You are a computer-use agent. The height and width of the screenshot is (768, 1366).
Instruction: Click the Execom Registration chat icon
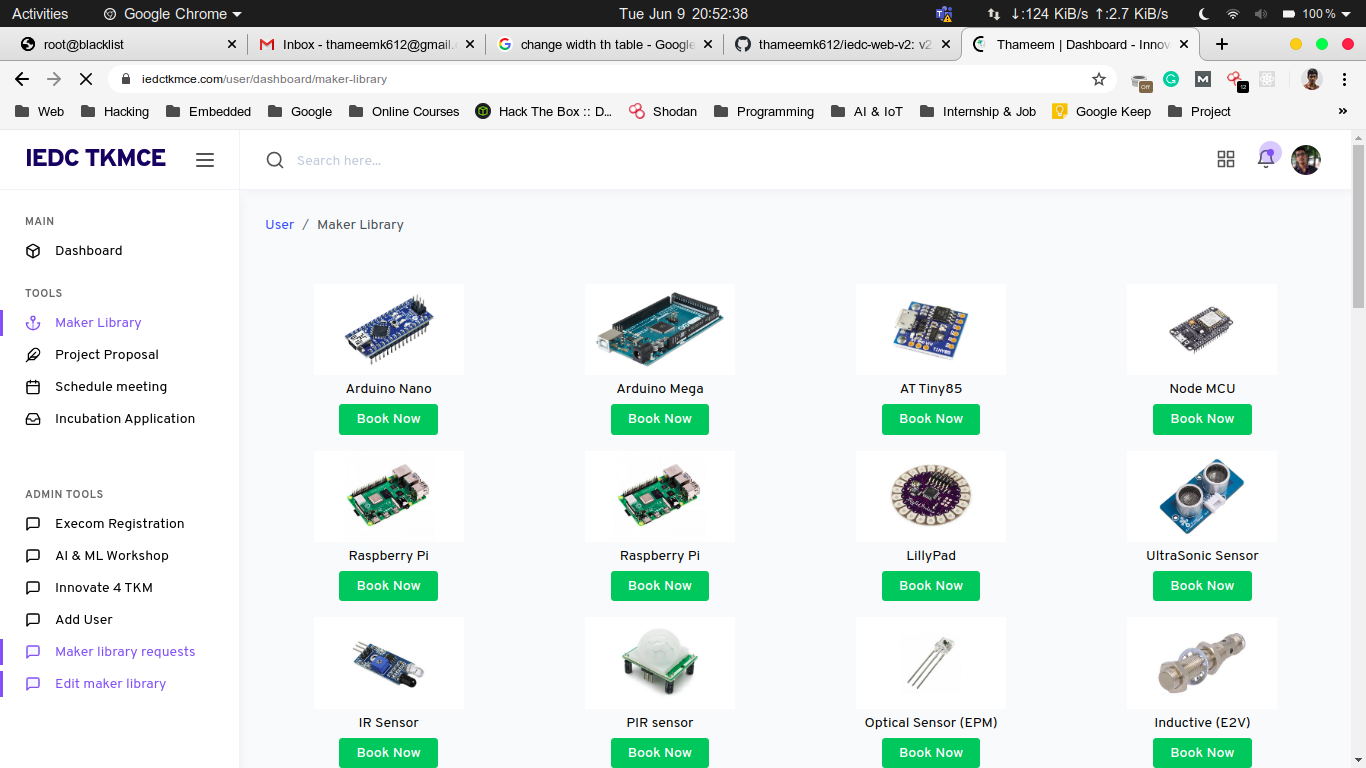[x=33, y=524]
